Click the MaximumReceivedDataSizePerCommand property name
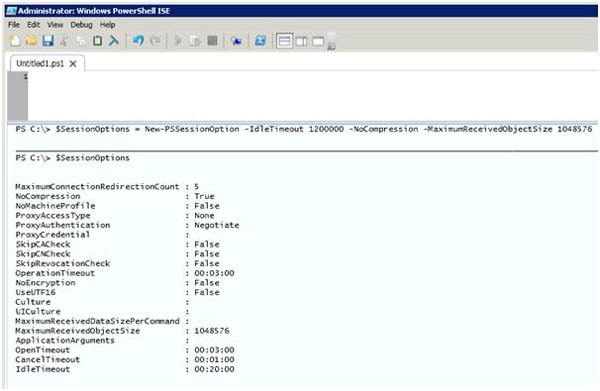The width and height of the screenshot is (600, 391). [97, 321]
